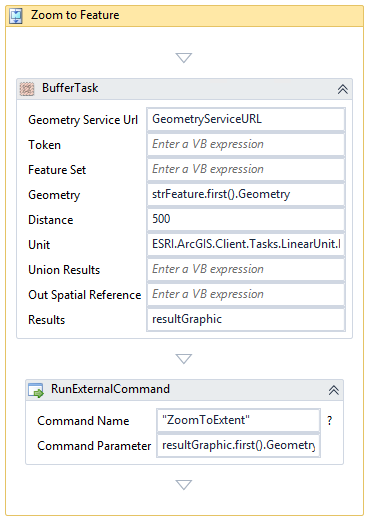The height and width of the screenshot is (521, 369).
Task: Click the Feature Set expression field
Action: tap(246, 169)
